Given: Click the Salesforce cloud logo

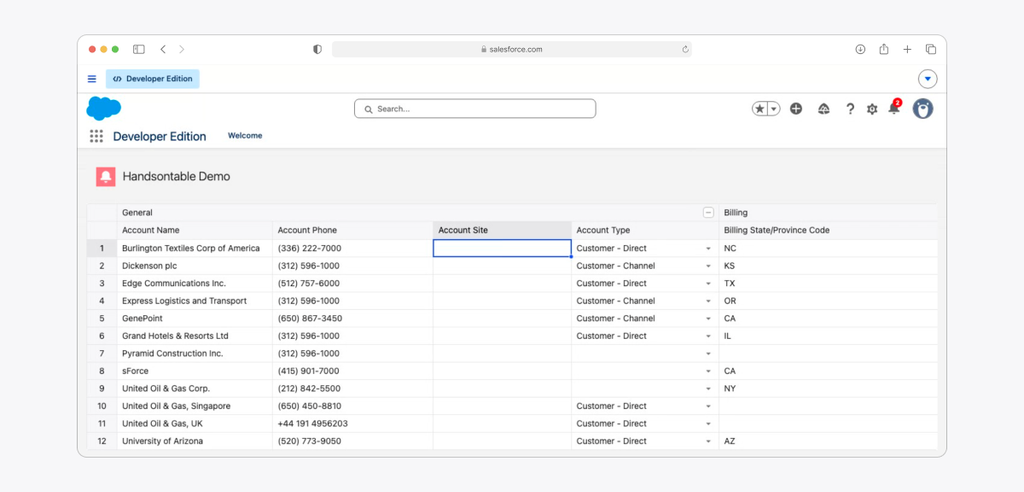Looking at the screenshot, I should (103, 108).
